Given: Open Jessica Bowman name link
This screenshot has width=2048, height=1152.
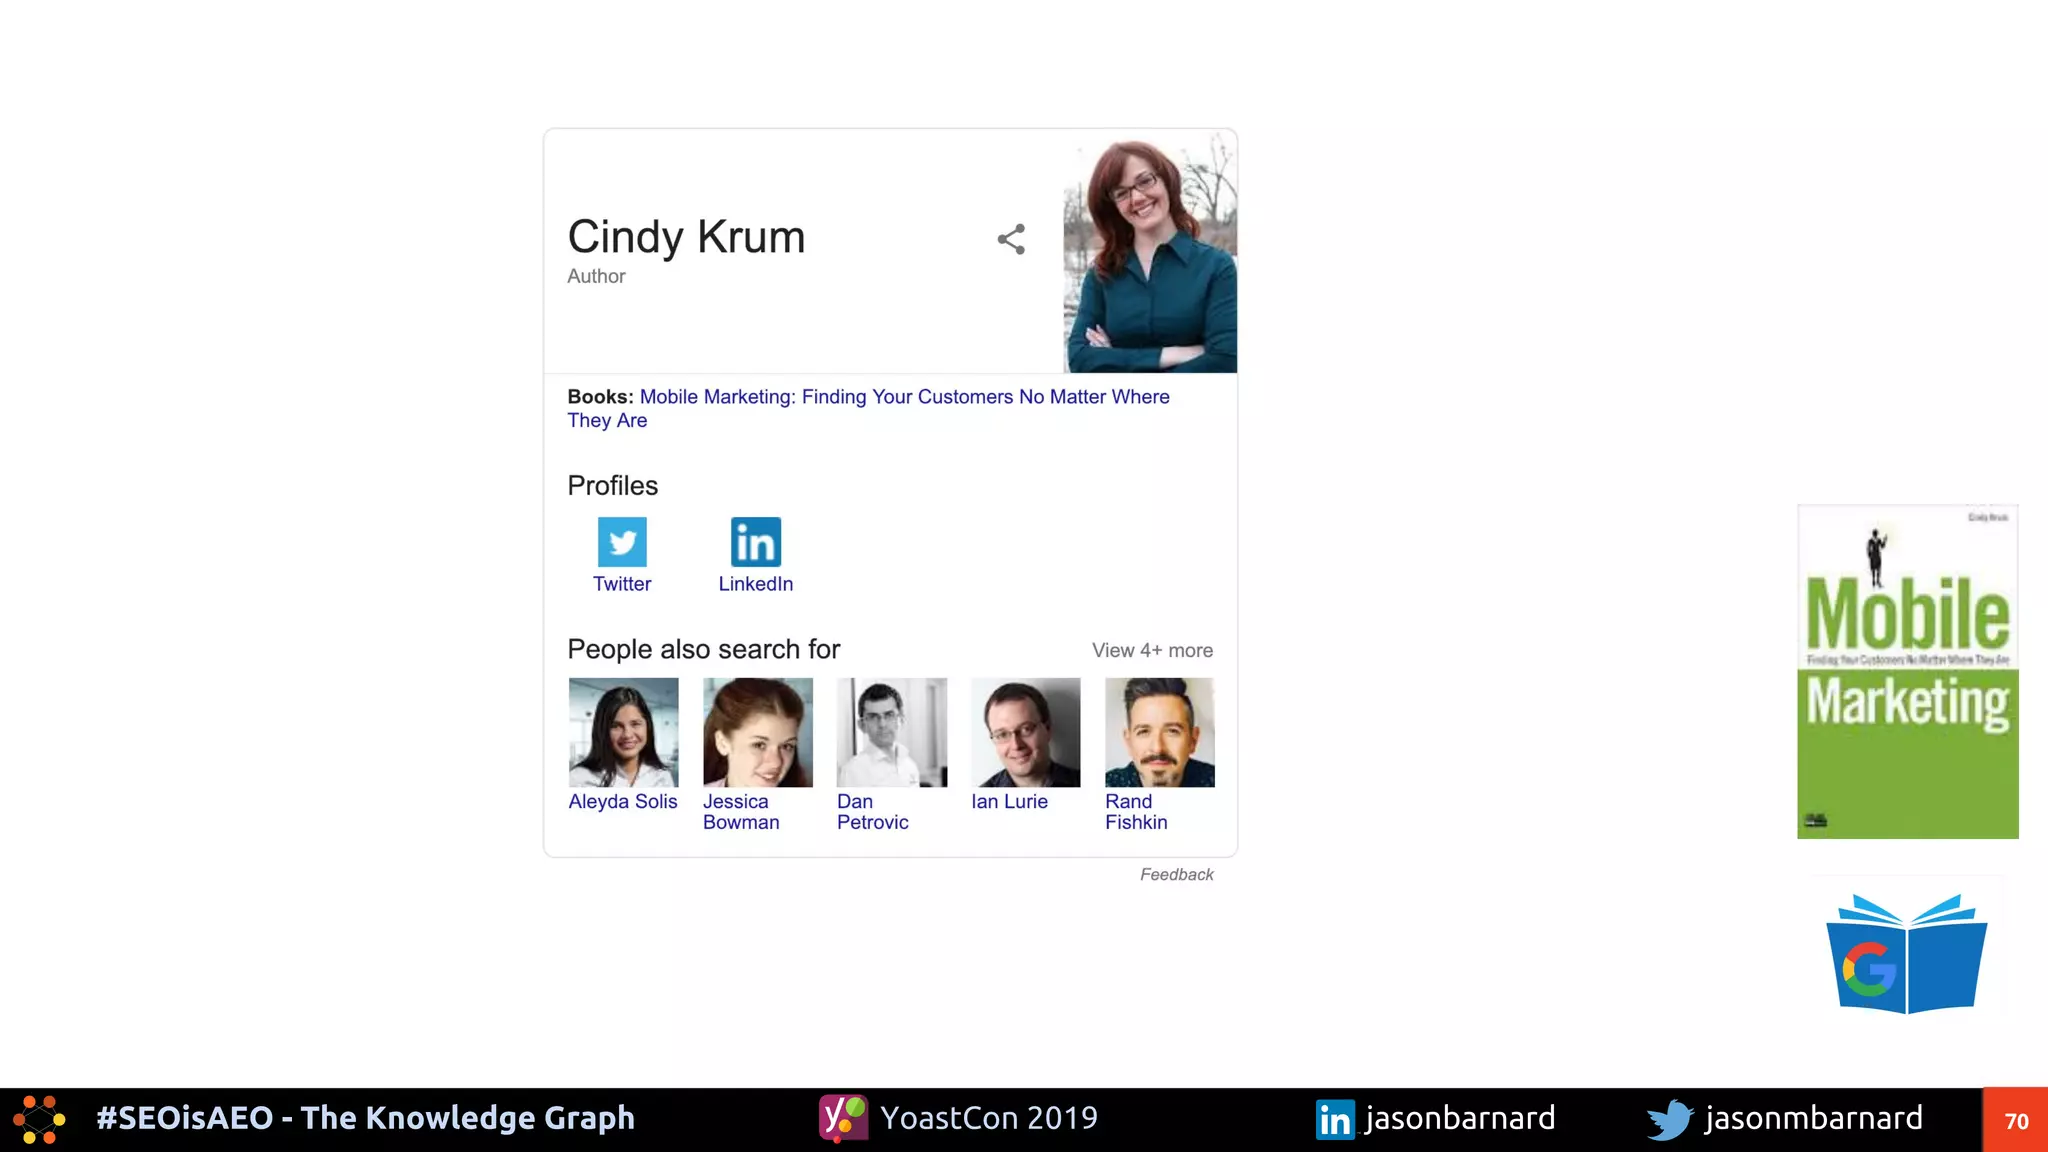Looking at the screenshot, I should 741,812.
